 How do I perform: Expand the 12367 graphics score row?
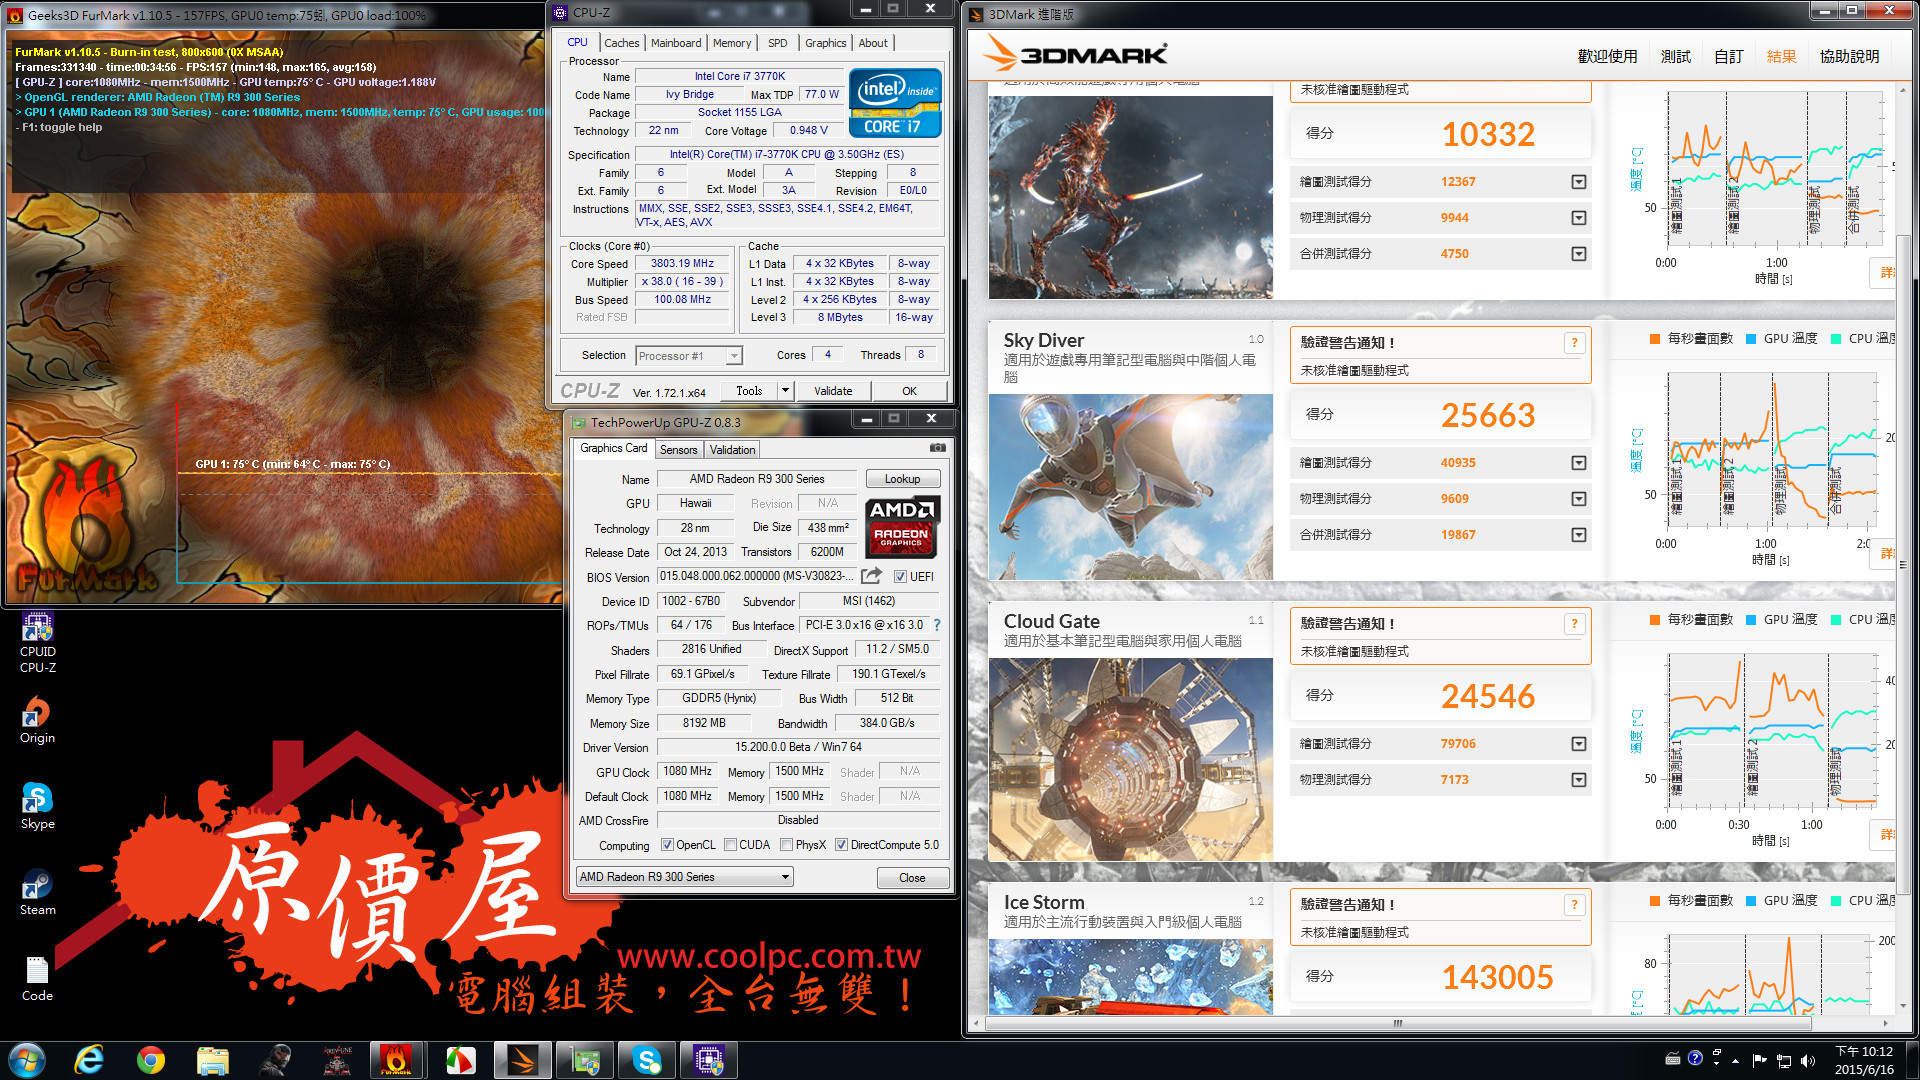click(1579, 182)
